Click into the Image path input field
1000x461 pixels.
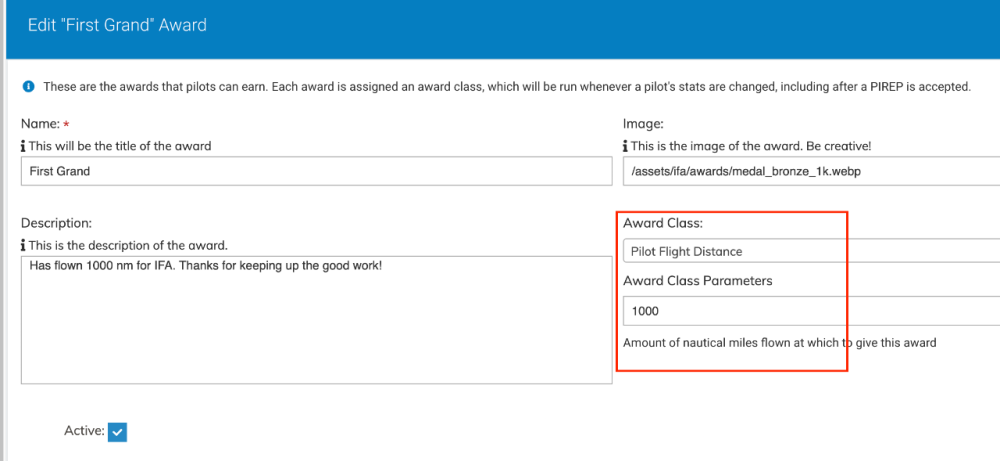tap(810, 171)
